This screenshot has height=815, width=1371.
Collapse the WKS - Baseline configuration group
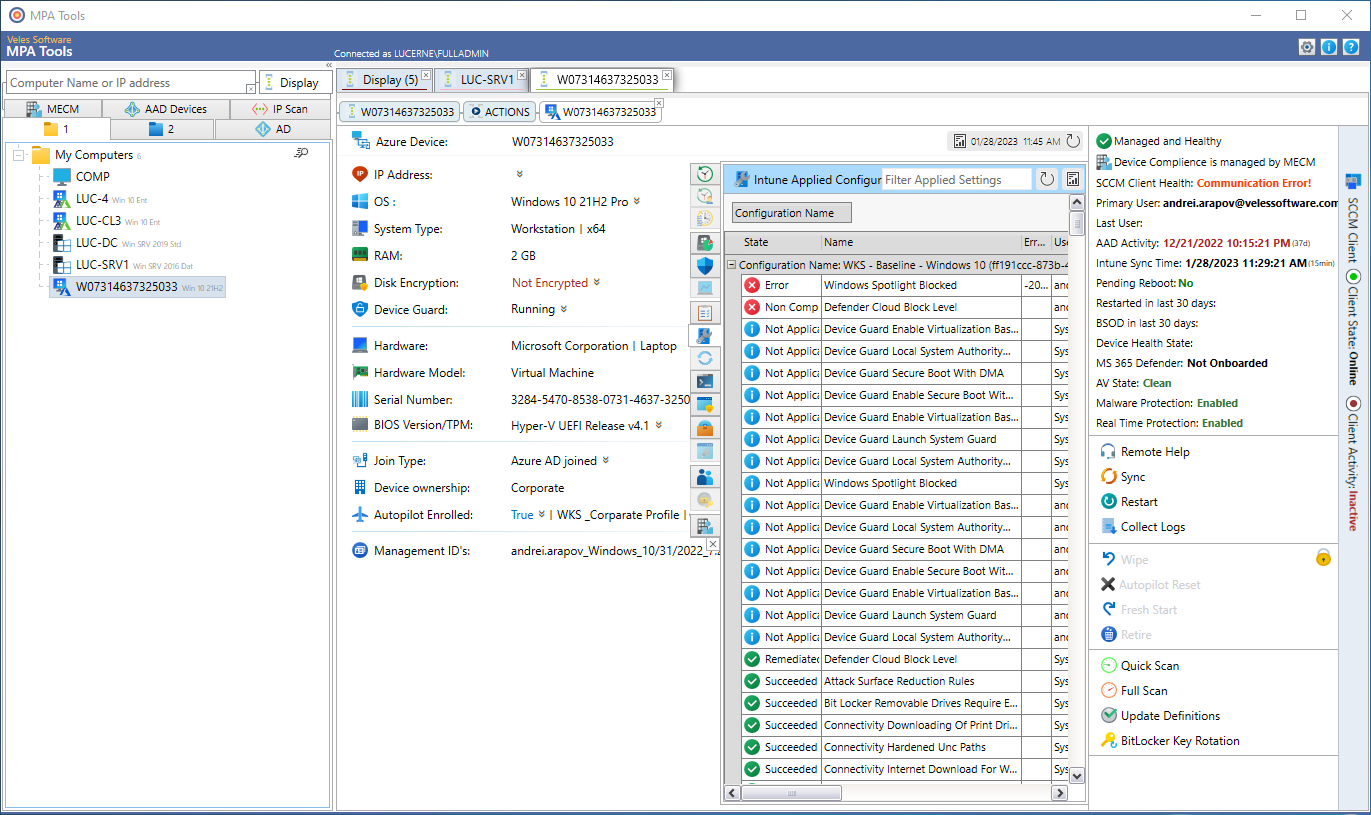click(734, 262)
